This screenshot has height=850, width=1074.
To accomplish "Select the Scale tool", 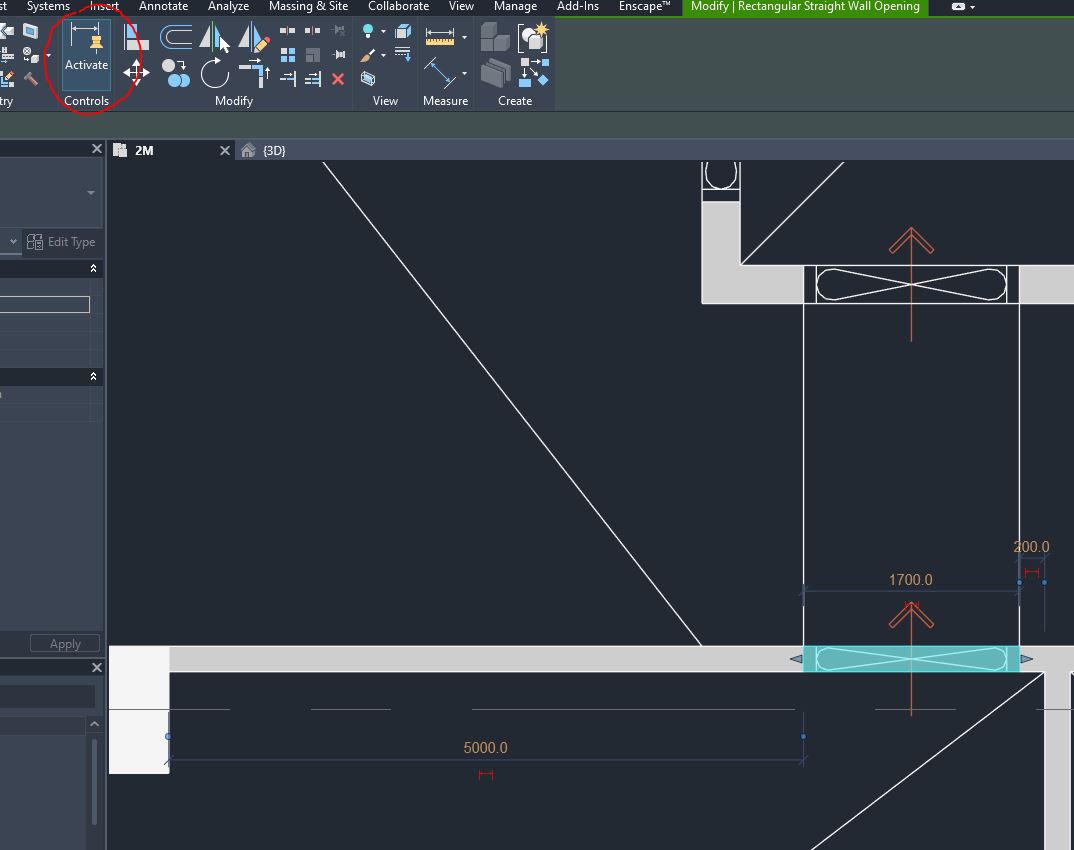I will pos(312,55).
